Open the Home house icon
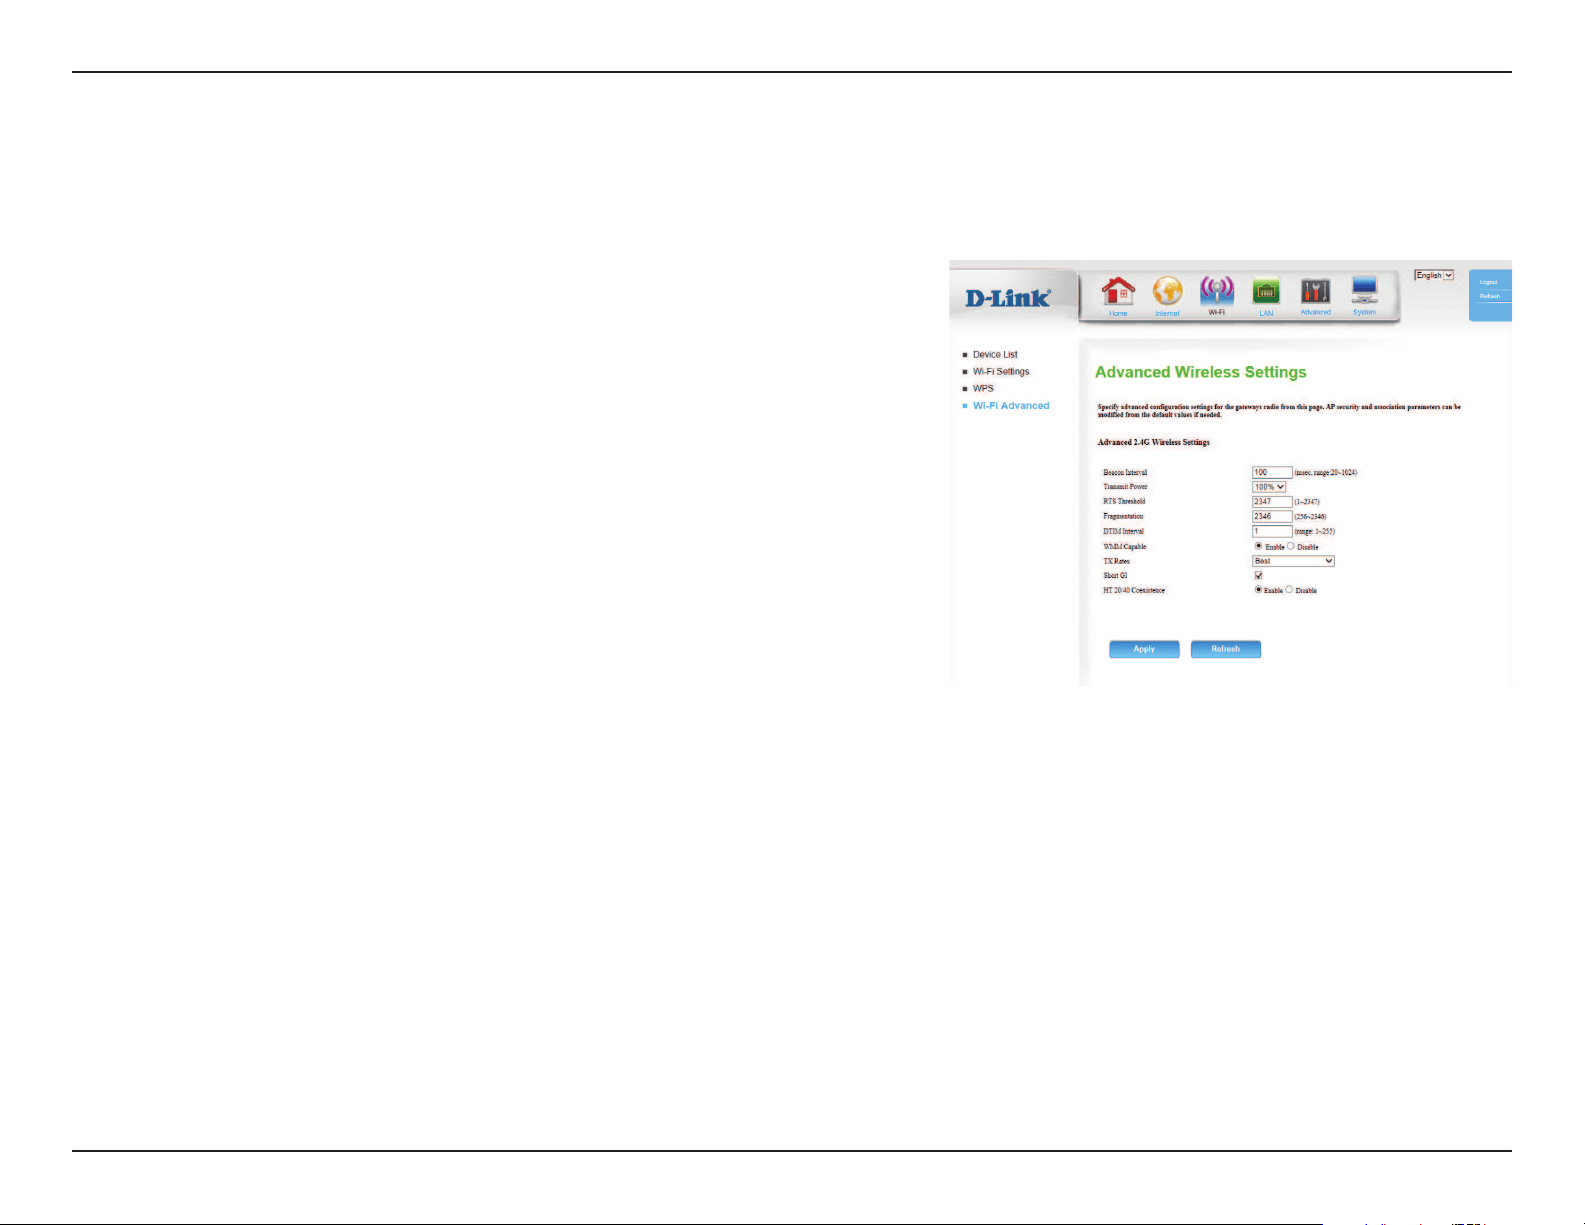The width and height of the screenshot is (1585, 1225). [1118, 291]
